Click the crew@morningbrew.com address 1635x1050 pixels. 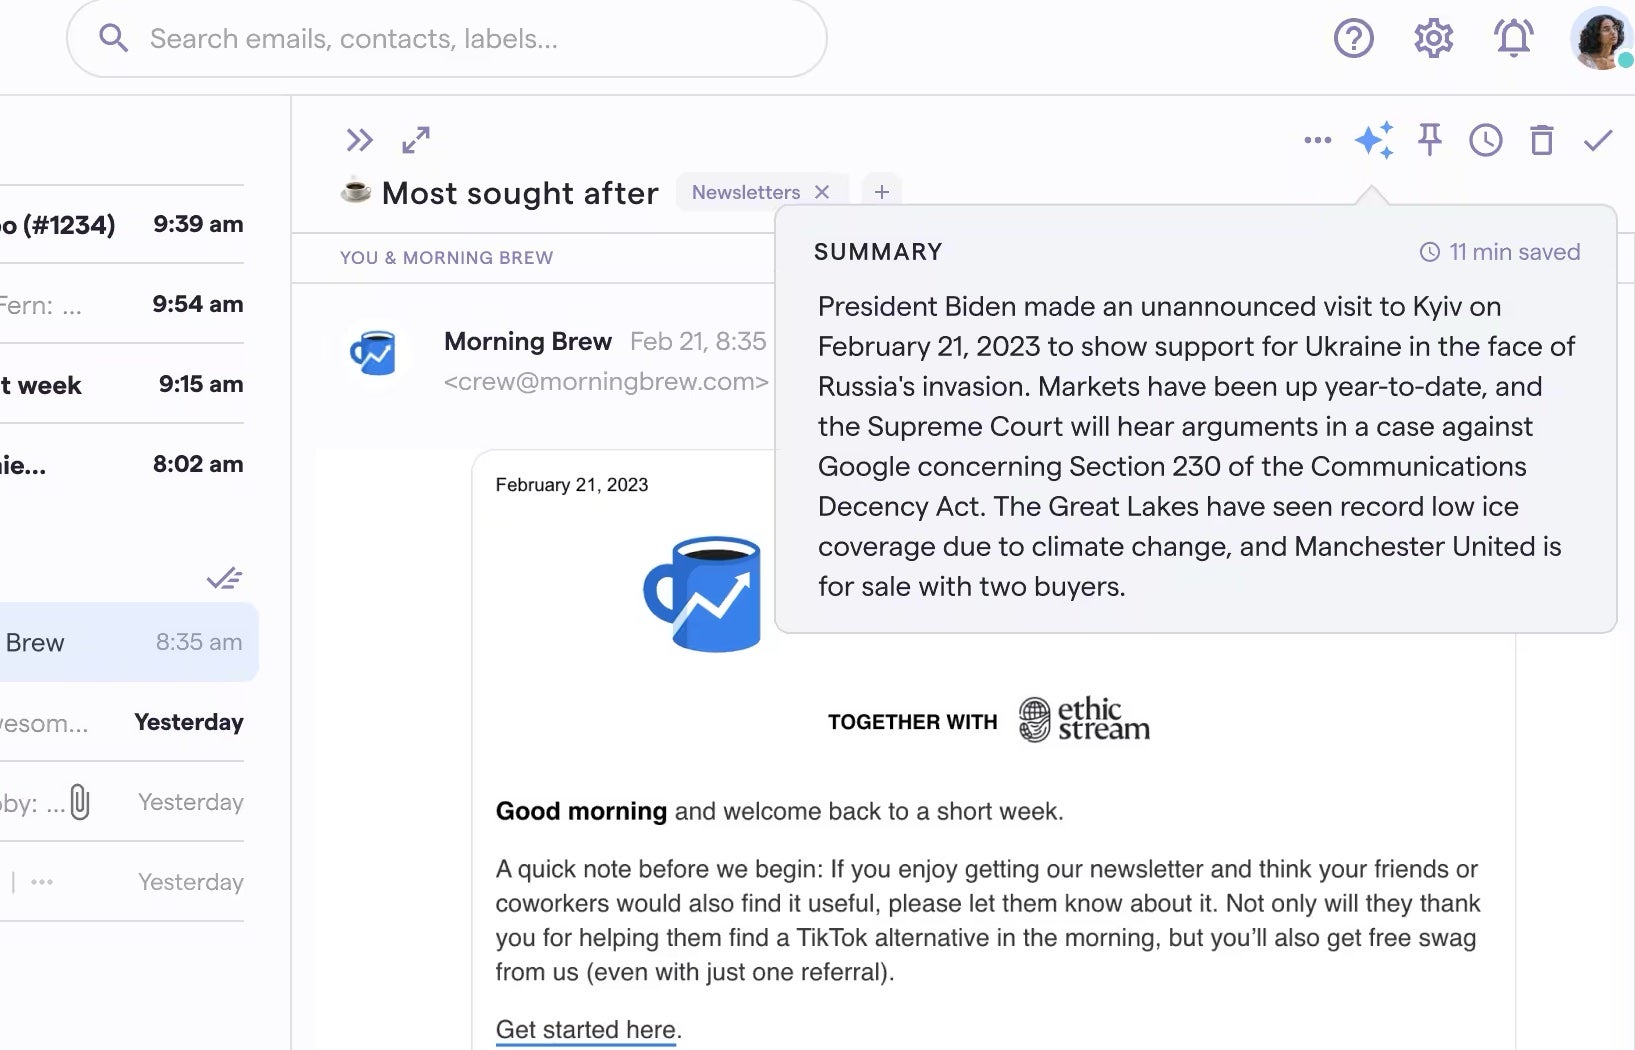coord(606,382)
